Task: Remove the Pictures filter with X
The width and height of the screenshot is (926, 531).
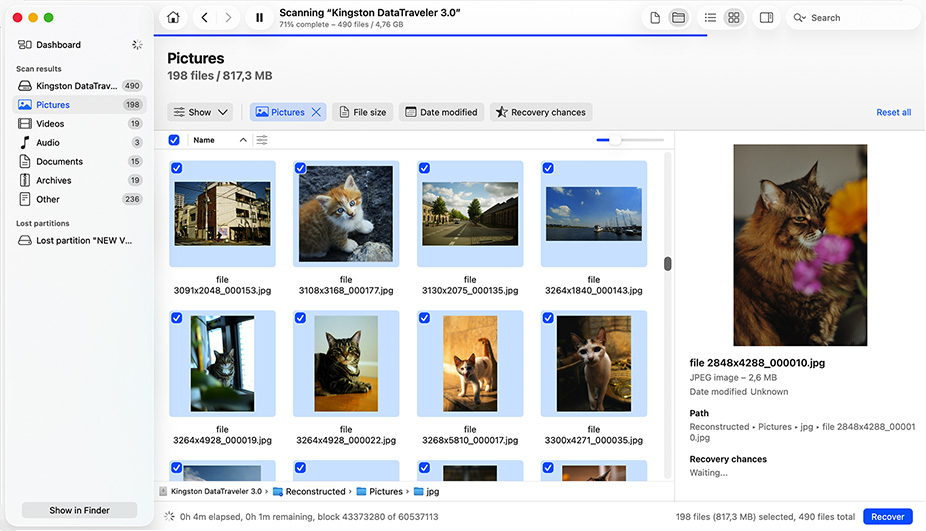Action: pos(317,112)
